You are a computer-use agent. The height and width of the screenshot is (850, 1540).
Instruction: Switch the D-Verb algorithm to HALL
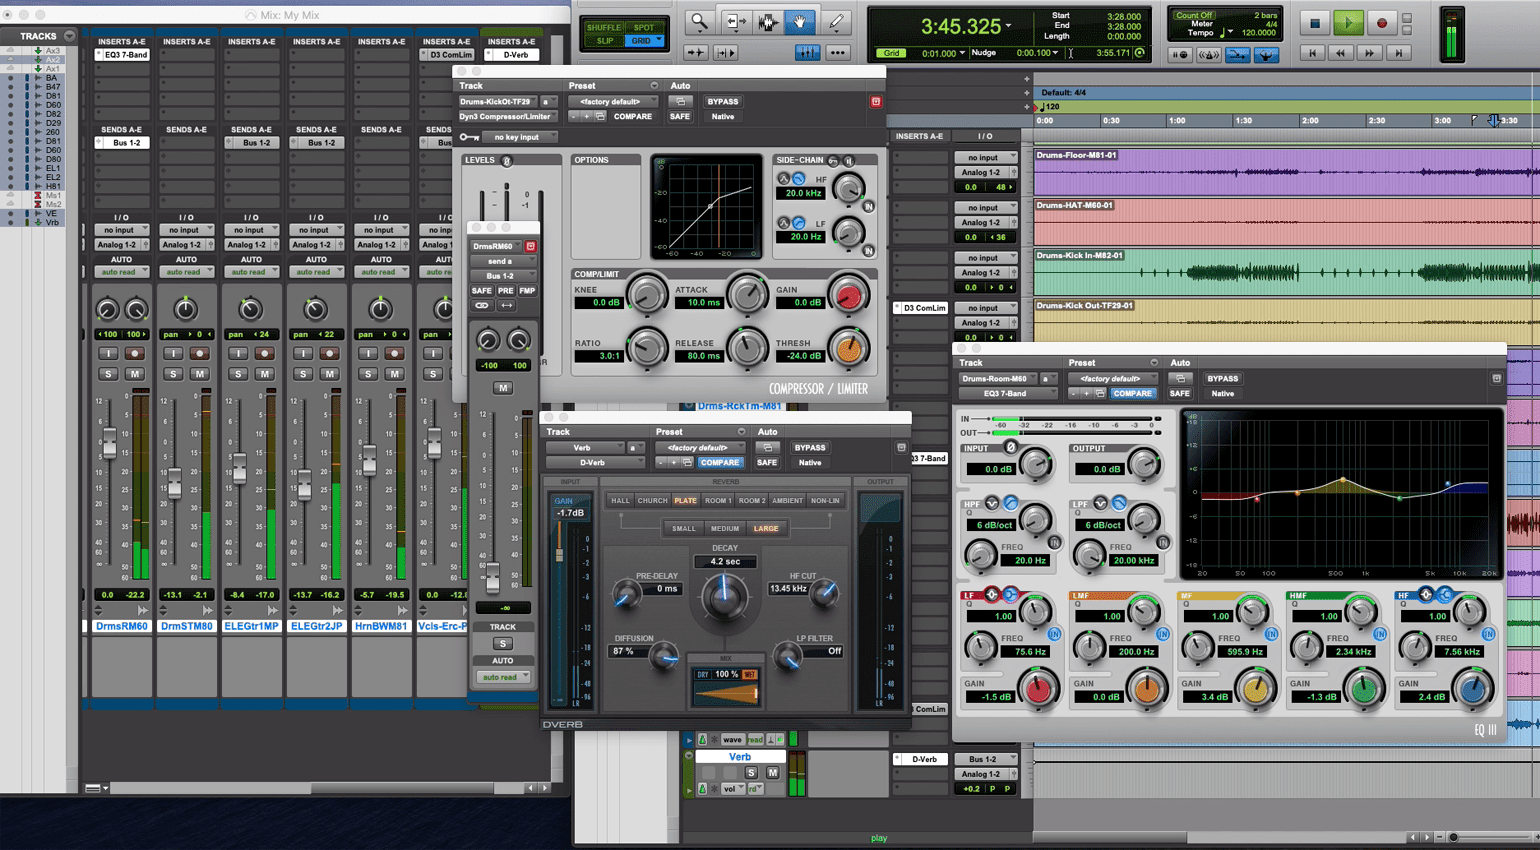click(620, 500)
